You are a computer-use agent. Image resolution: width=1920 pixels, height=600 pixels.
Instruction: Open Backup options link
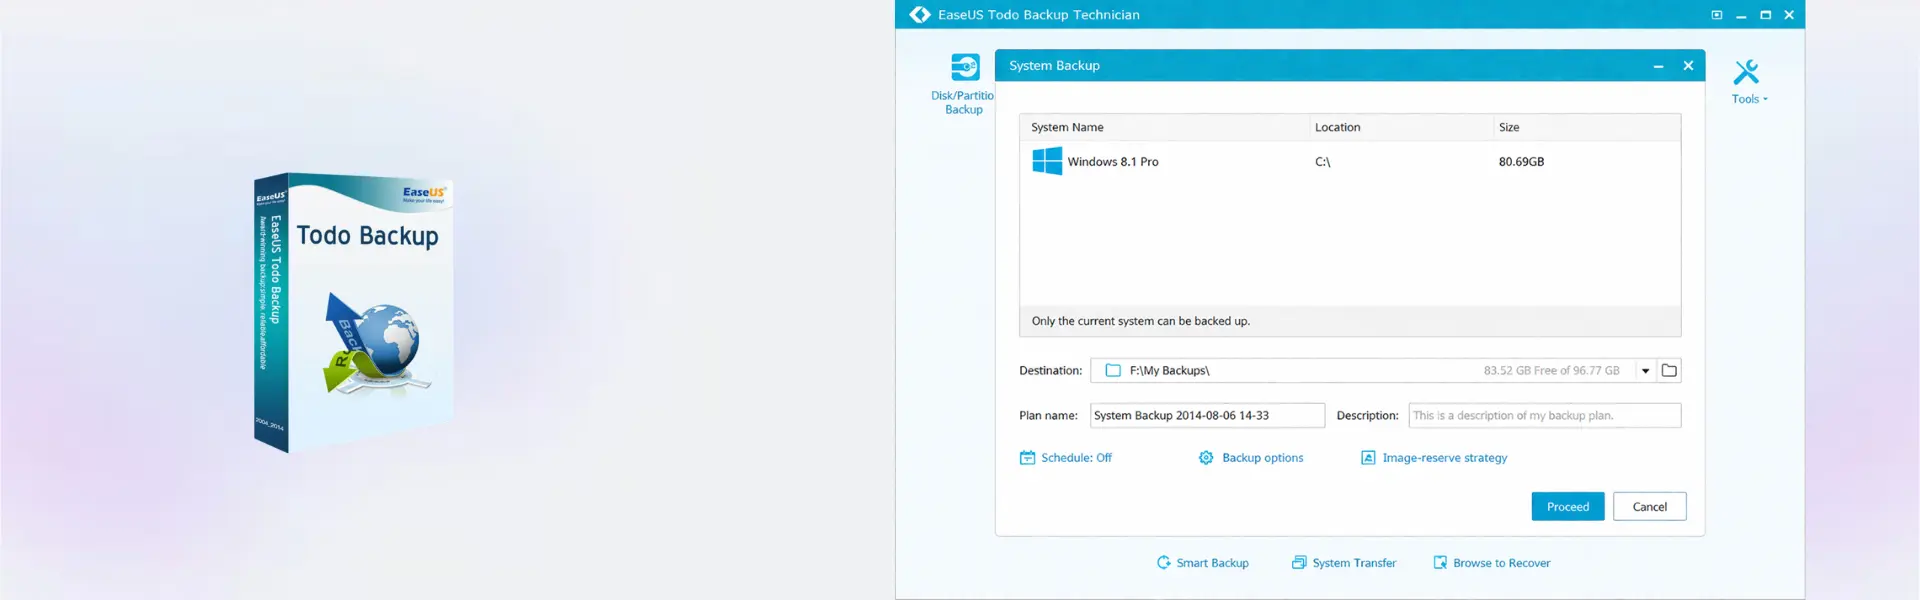(1262, 458)
